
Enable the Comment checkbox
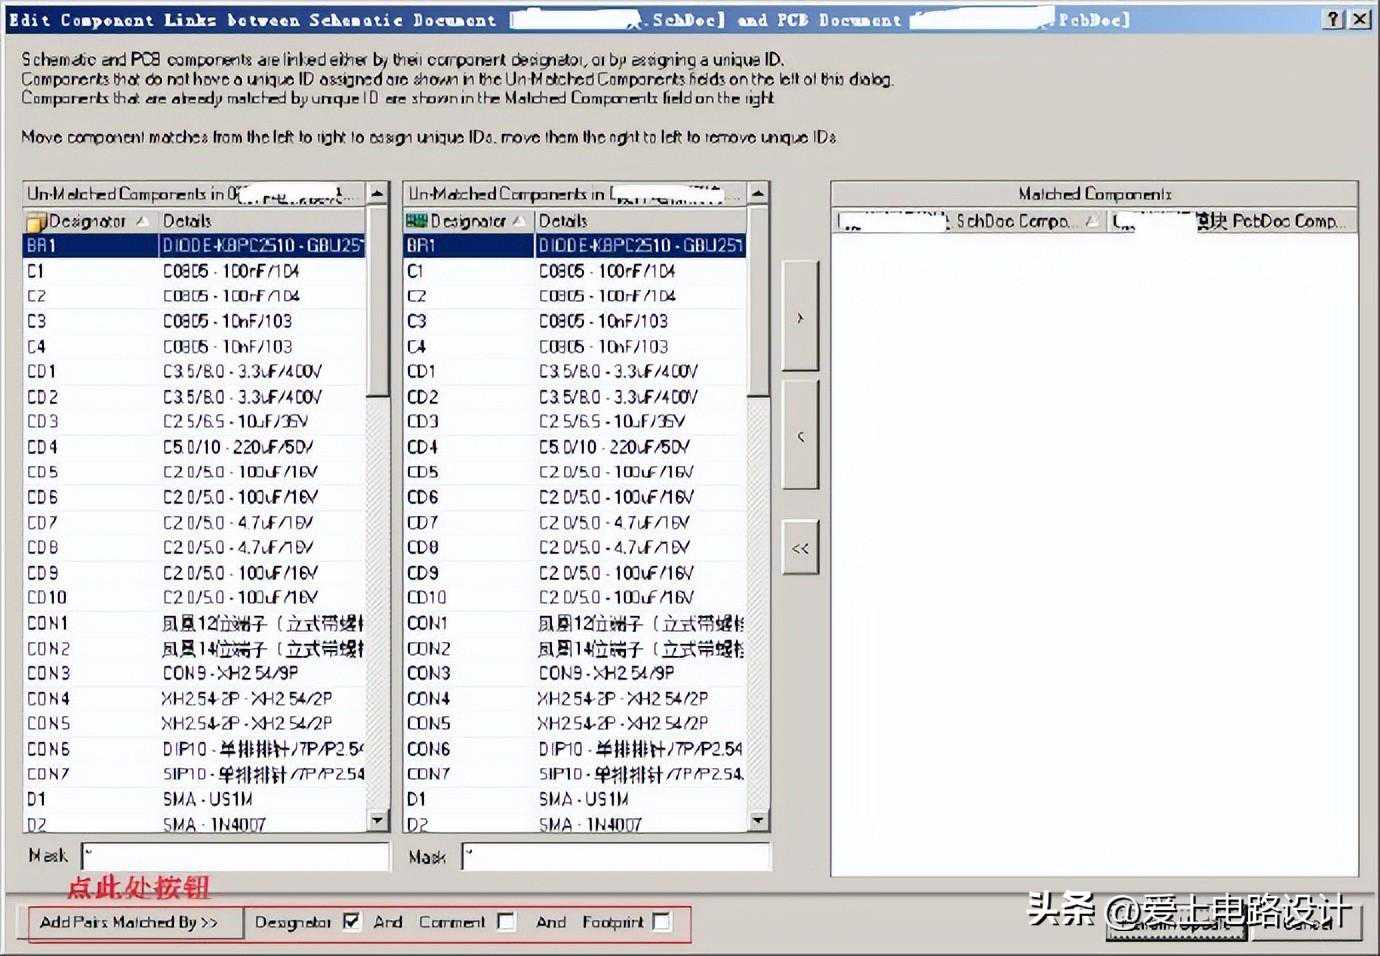(506, 922)
